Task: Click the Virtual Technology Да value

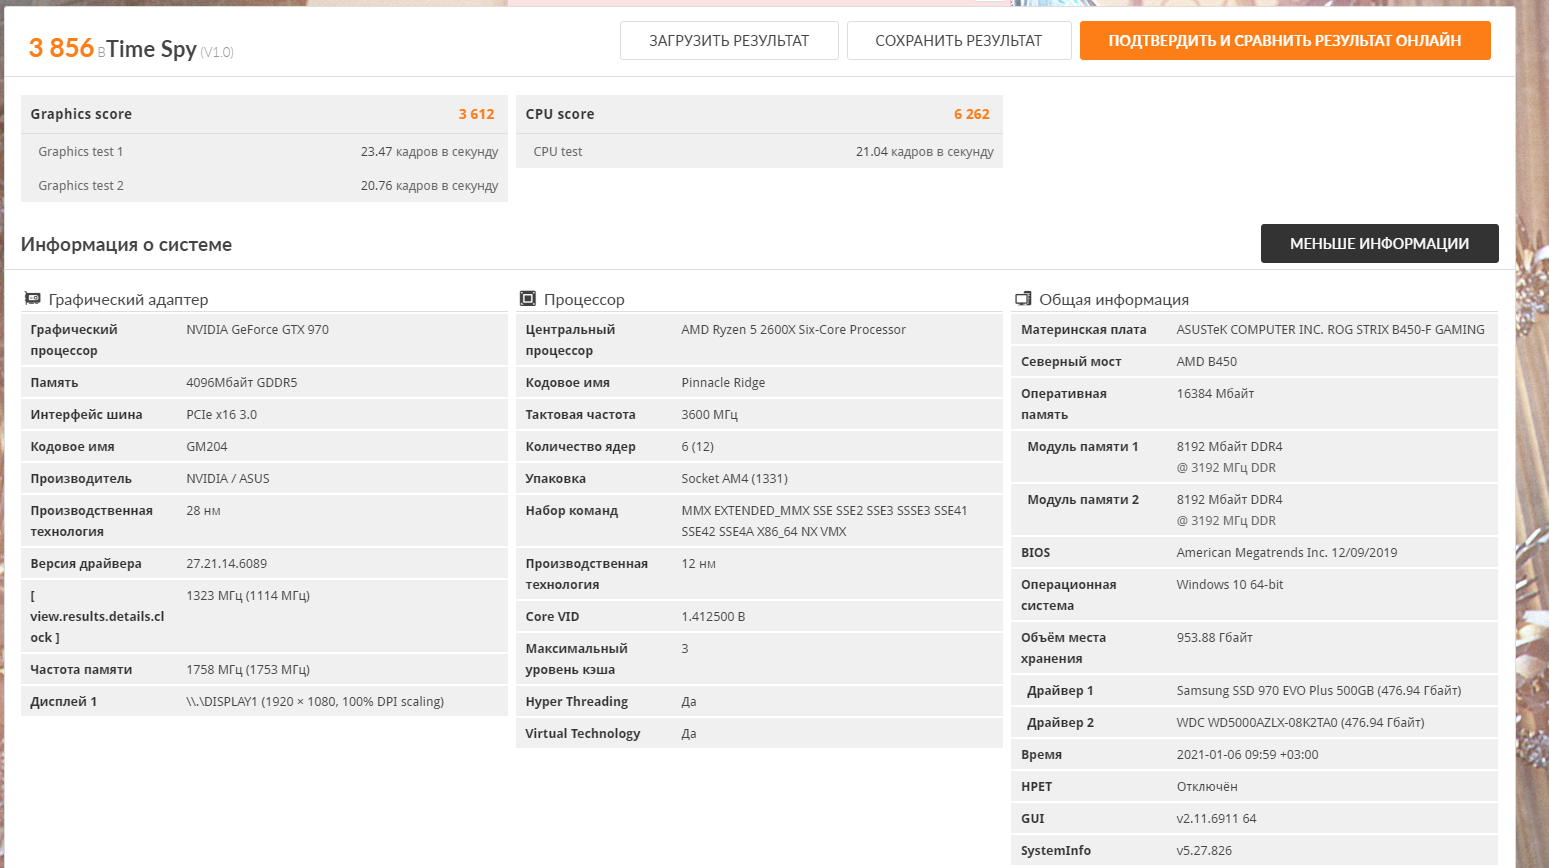Action: click(689, 734)
